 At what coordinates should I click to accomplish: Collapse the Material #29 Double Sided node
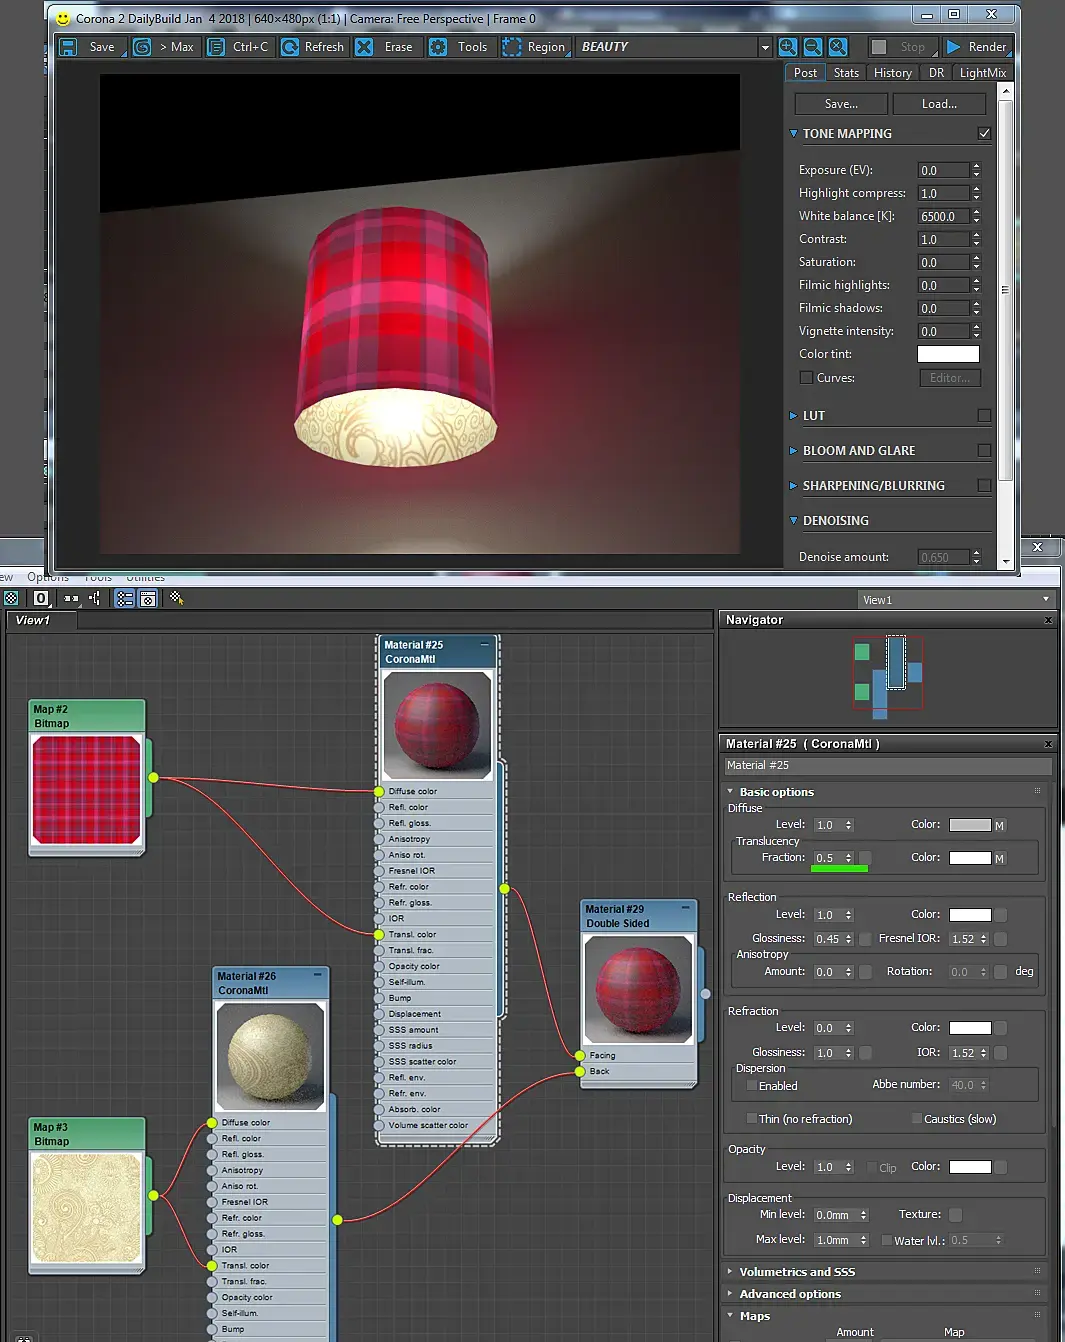[x=686, y=909]
